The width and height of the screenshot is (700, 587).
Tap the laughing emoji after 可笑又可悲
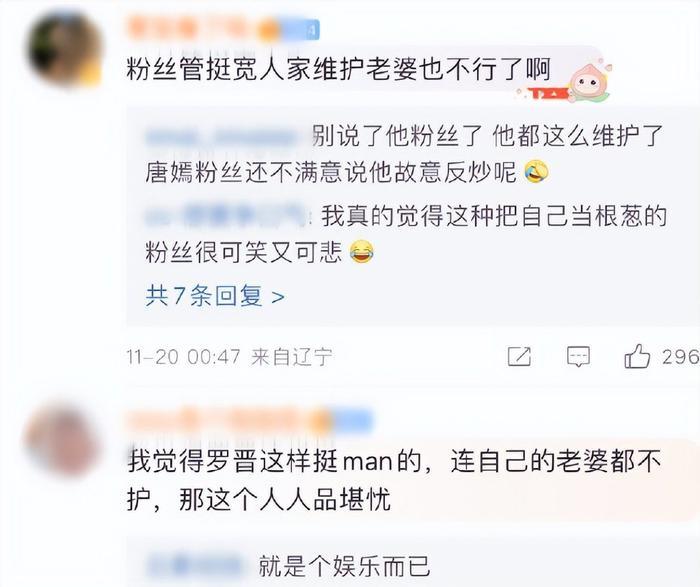(362, 253)
